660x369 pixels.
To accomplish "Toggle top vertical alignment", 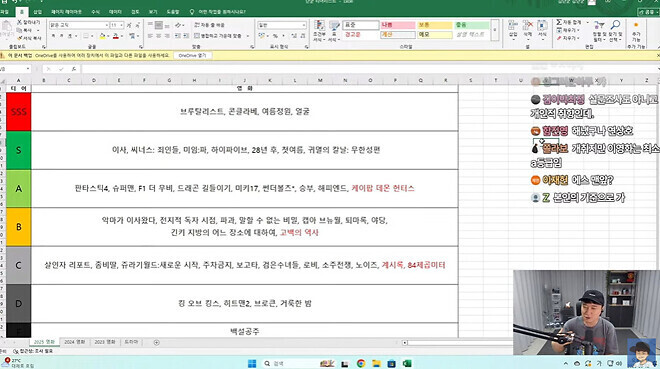I will (150, 25).
